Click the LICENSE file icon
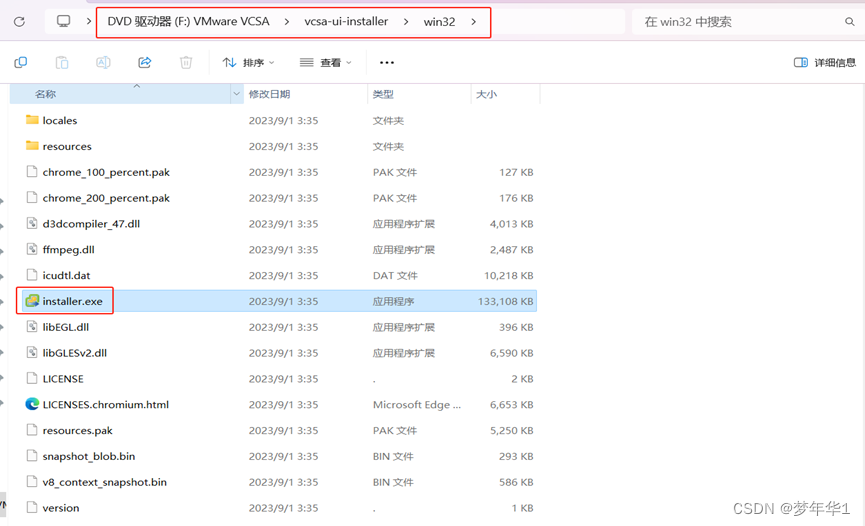 (32, 379)
